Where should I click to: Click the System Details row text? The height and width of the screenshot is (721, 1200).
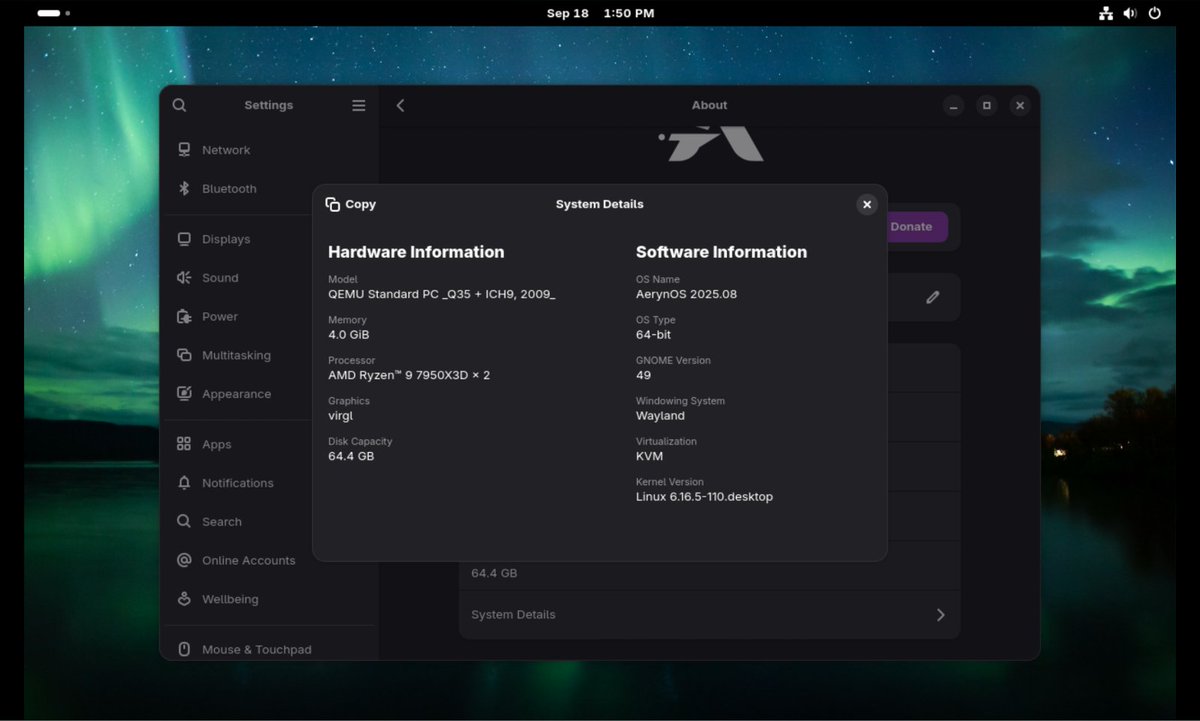[513, 615]
